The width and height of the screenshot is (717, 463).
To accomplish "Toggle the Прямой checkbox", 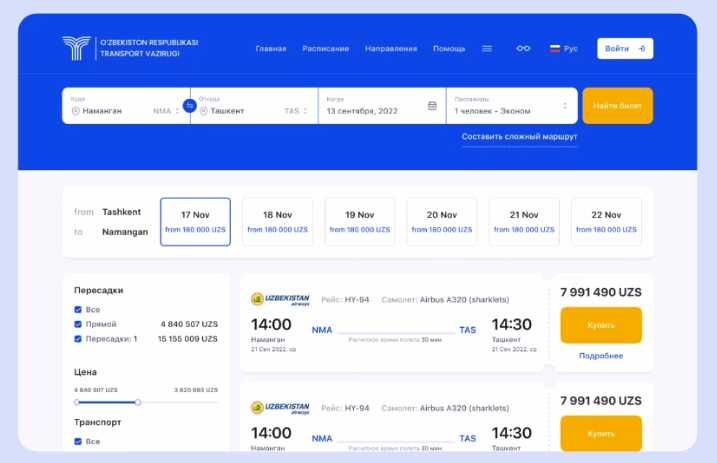I will click(78, 324).
